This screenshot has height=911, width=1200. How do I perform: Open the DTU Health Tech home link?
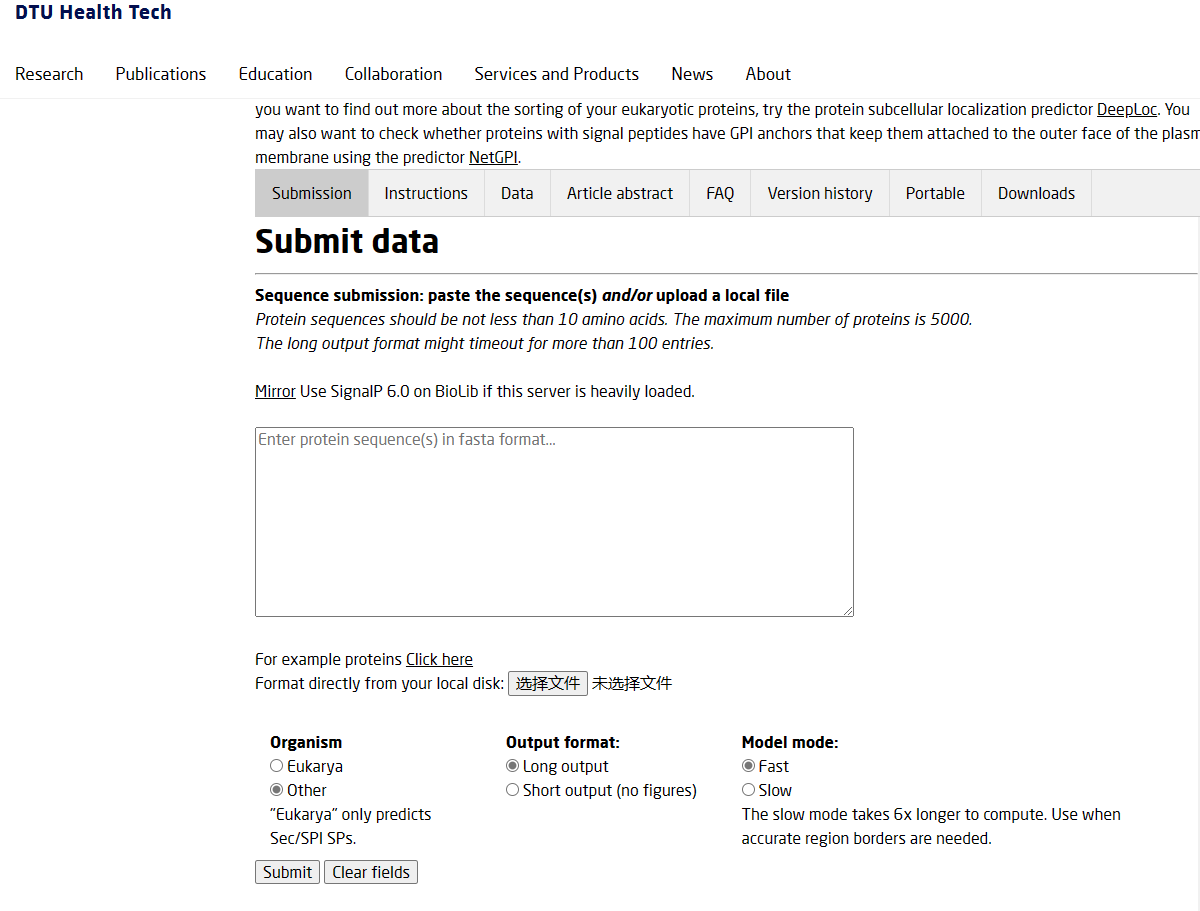click(93, 13)
